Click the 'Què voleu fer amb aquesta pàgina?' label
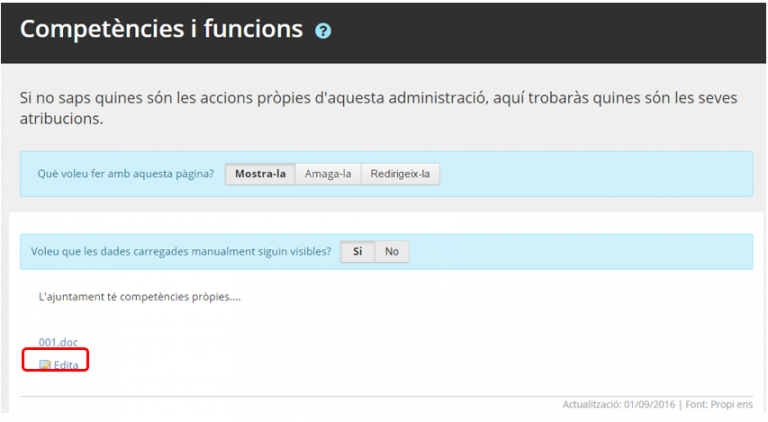The width and height of the screenshot is (768, 422). [125, 174]
